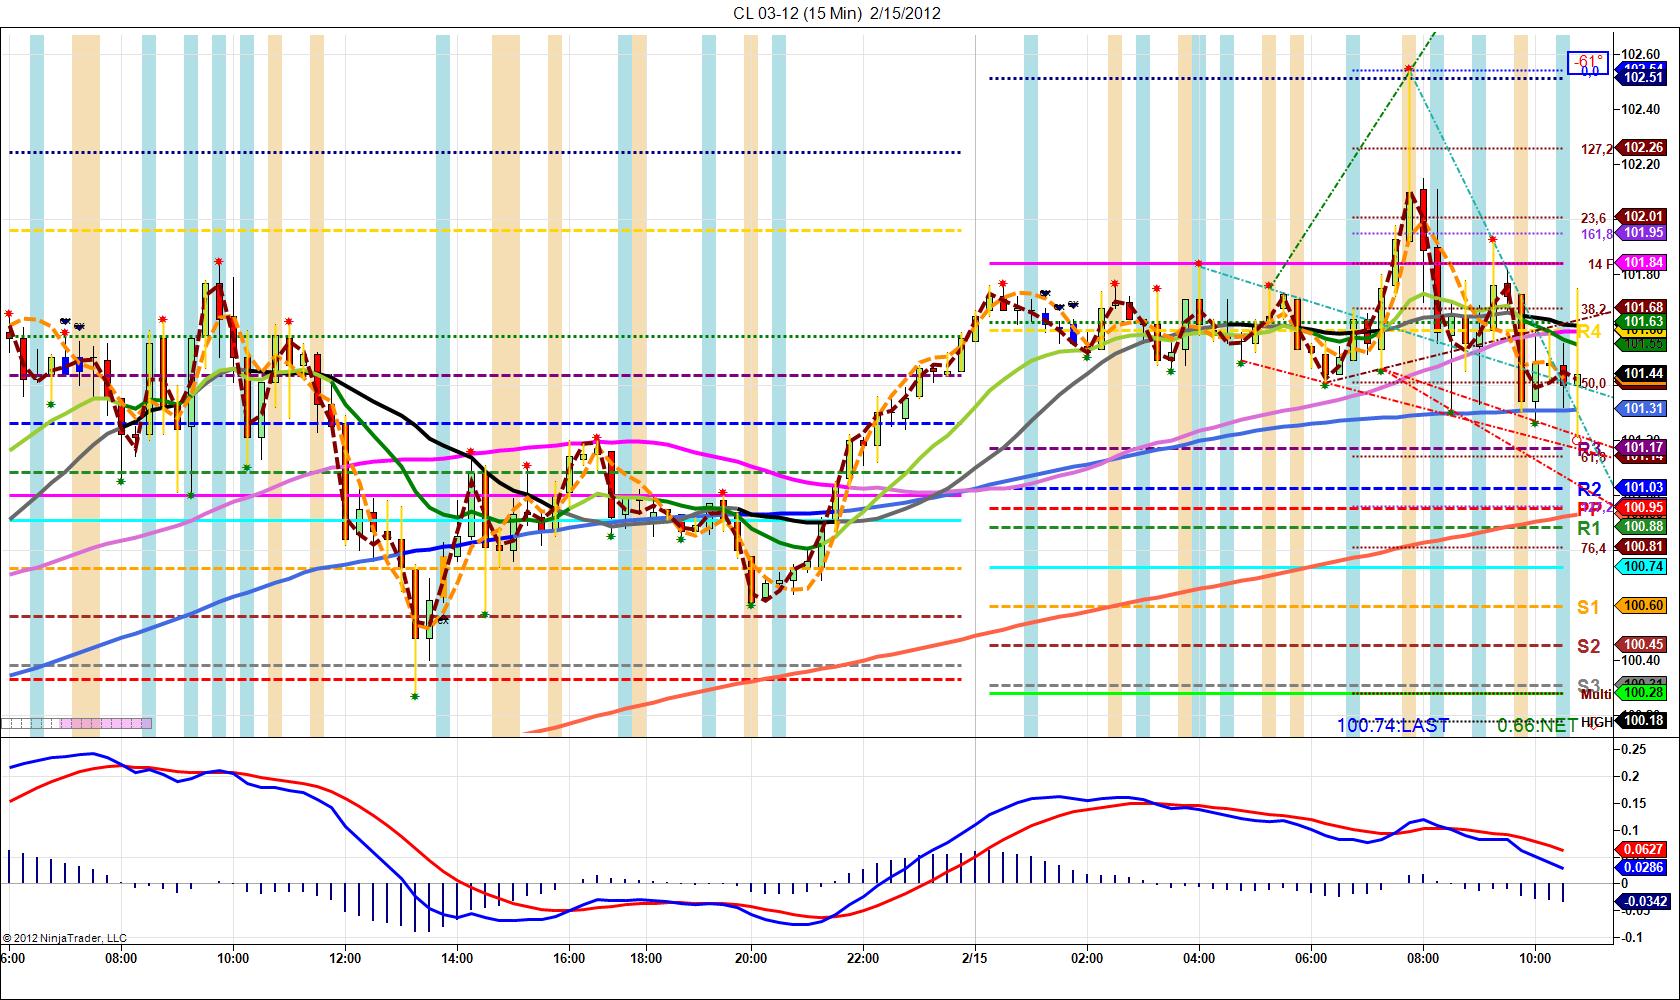Select the boxed -61° angle label
Image resolution: width=1680 pixels, height=1000 pixels.
point(1587,61)
